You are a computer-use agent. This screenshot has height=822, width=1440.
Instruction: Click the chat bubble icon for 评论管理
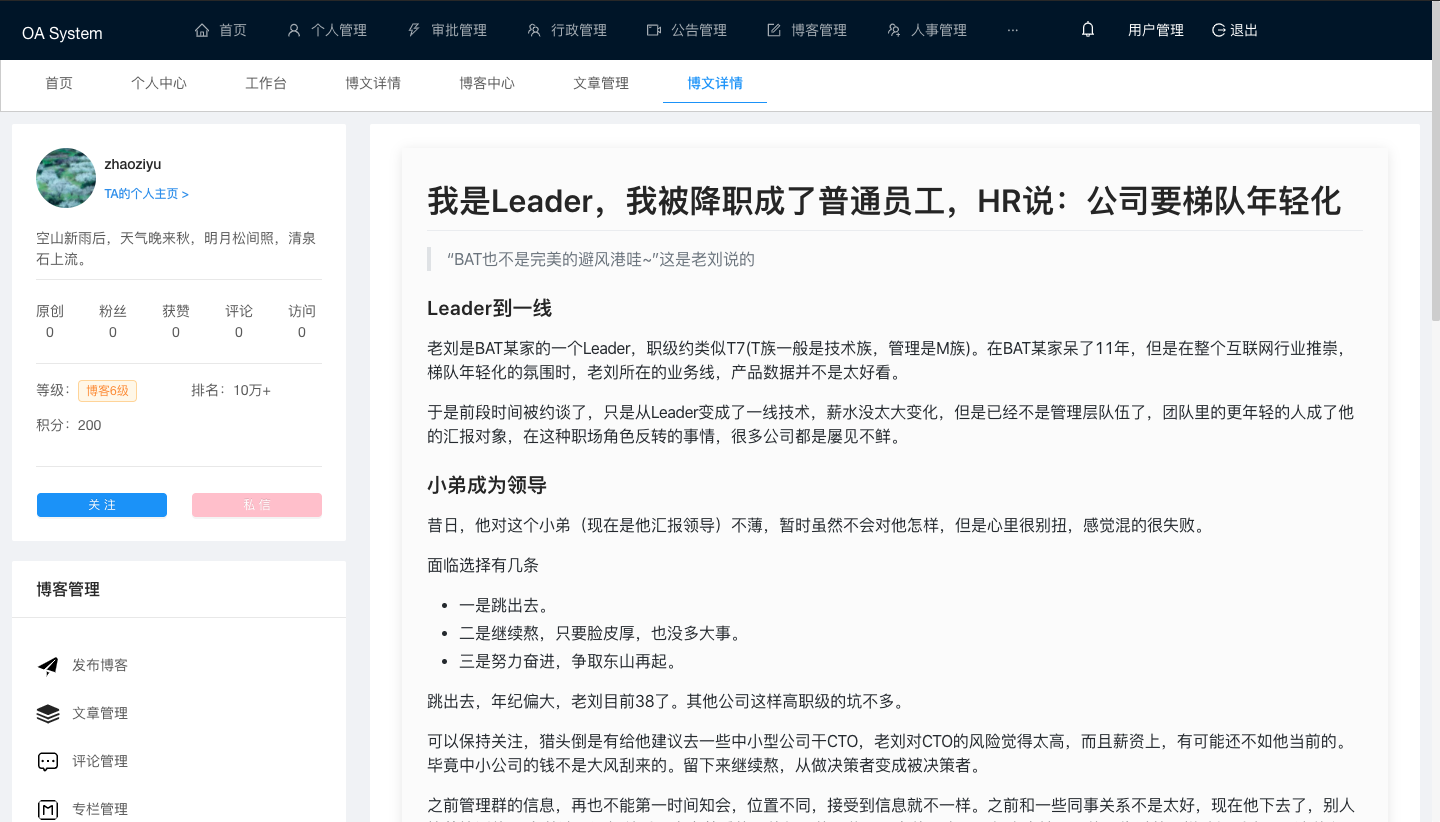[x=48, y=762]
